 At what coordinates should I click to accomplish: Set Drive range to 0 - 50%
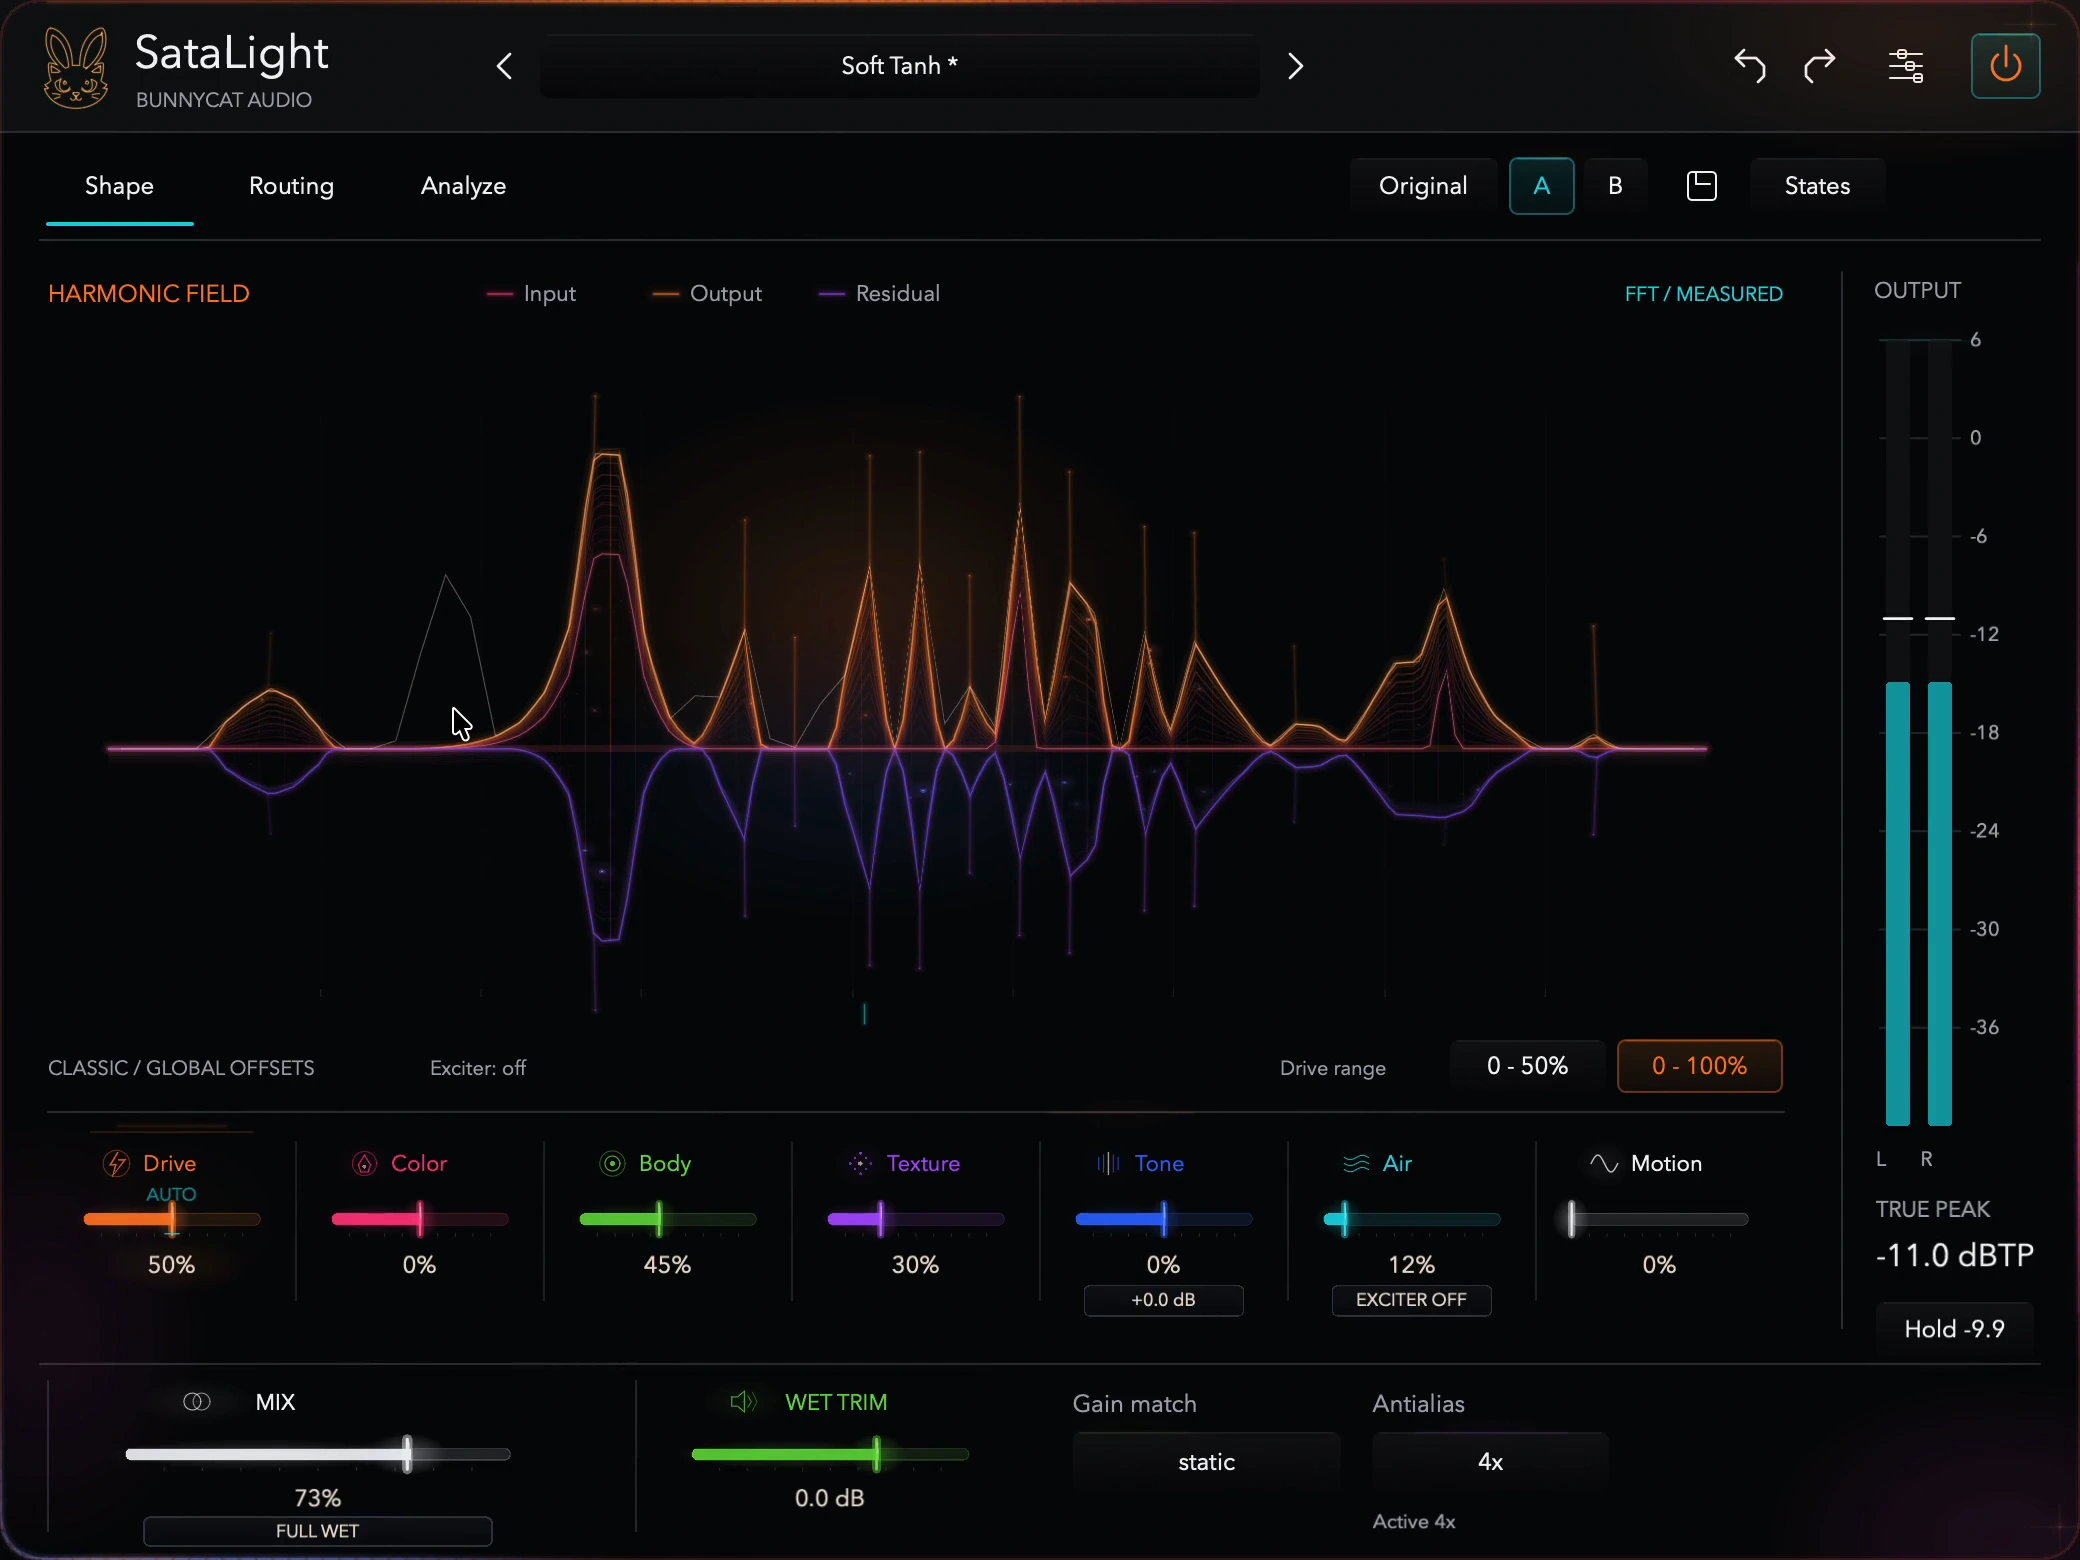pyautogui.click(x=1527, y=1066)
